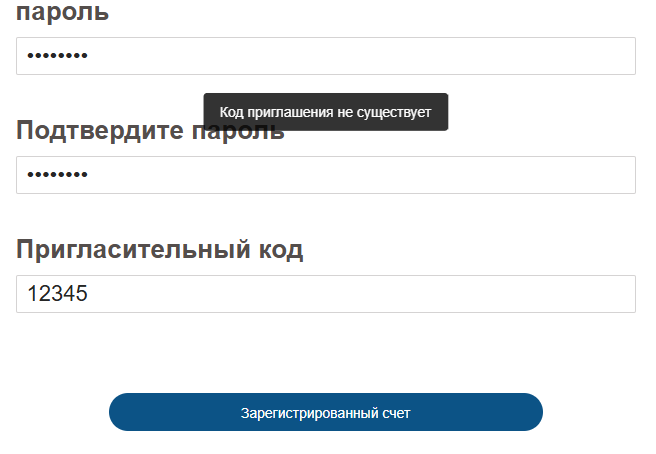Place cursor after the first password dots
The image size is (656, 454).
click(x=90, y=56)
